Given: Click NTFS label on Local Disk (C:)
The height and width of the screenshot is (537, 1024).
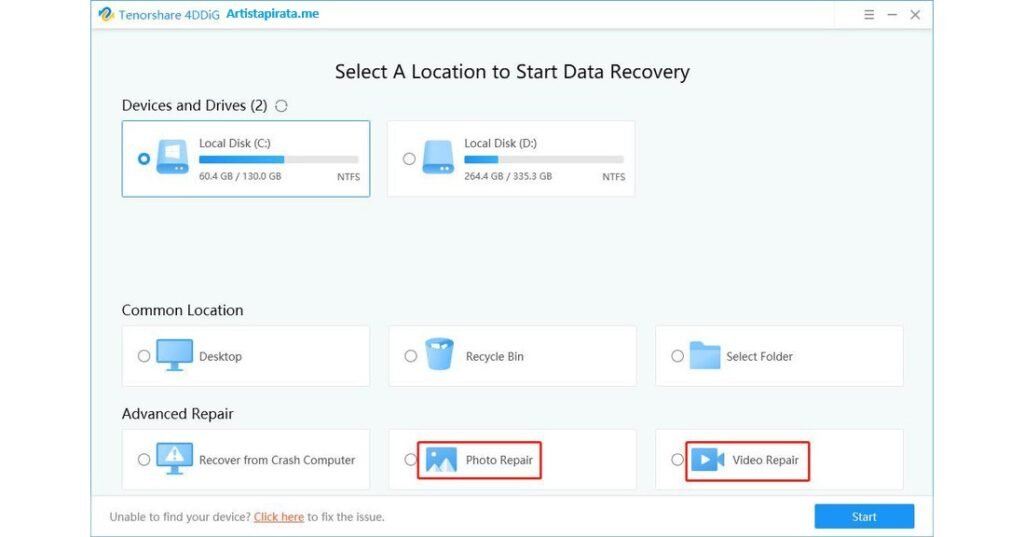Looking at the screenshot, I should [x=348, y=176].
